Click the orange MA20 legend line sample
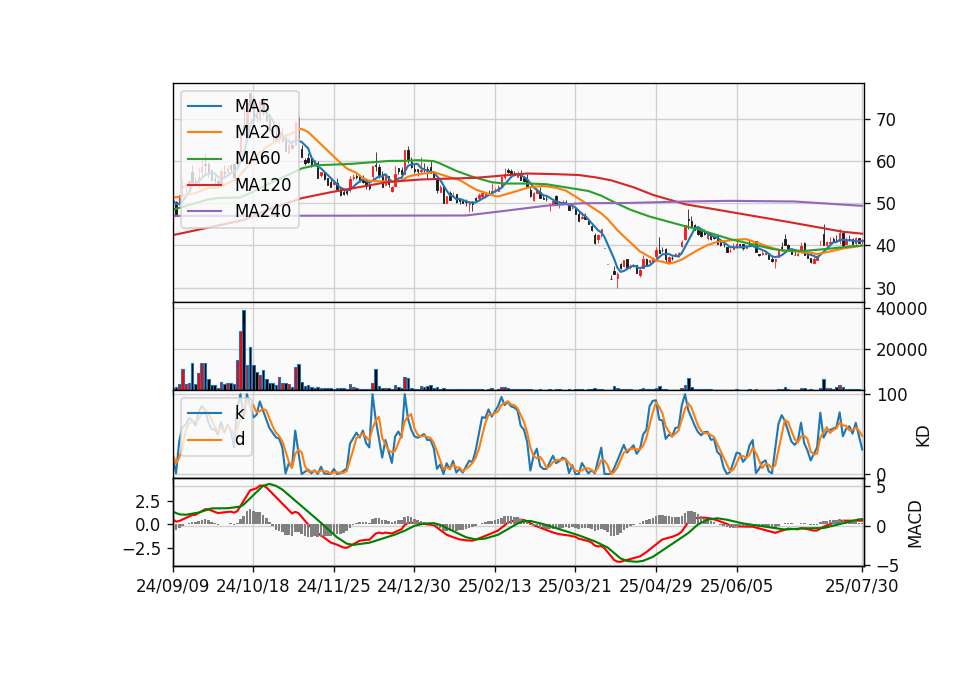Image resolution: width=960 pixels, height=690 pixels. pos(204,132)
